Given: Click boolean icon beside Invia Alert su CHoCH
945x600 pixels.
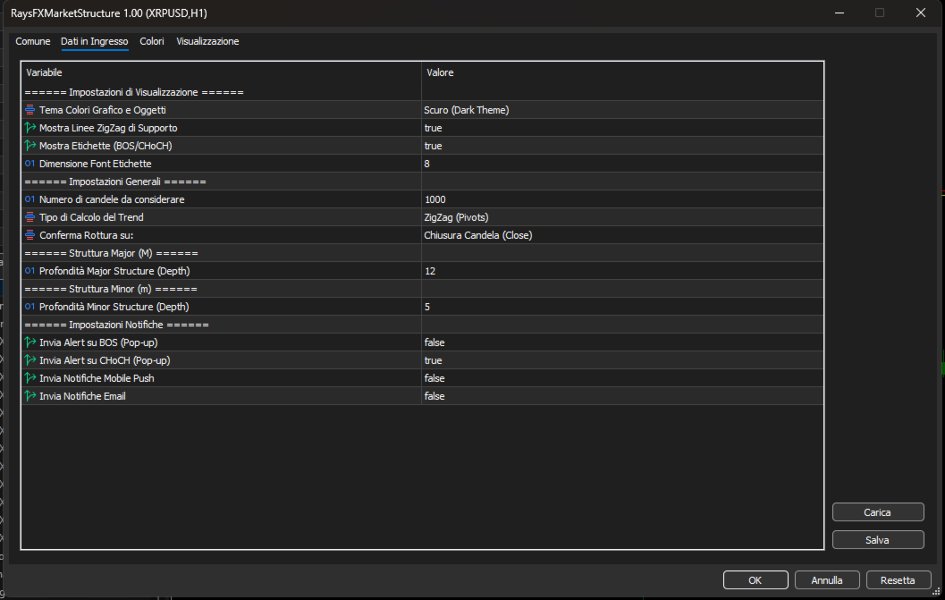Looking at the screenshot, I should (x=30, y=360).
